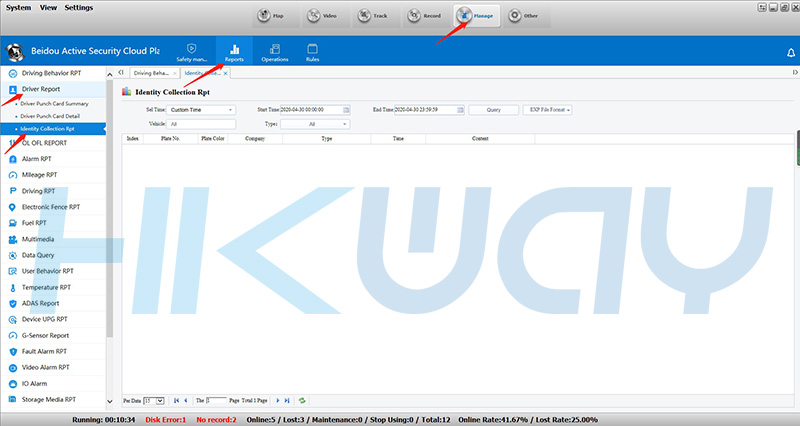Open Electronic Fence RPT
800x426 pixels.
coord(53,207)
